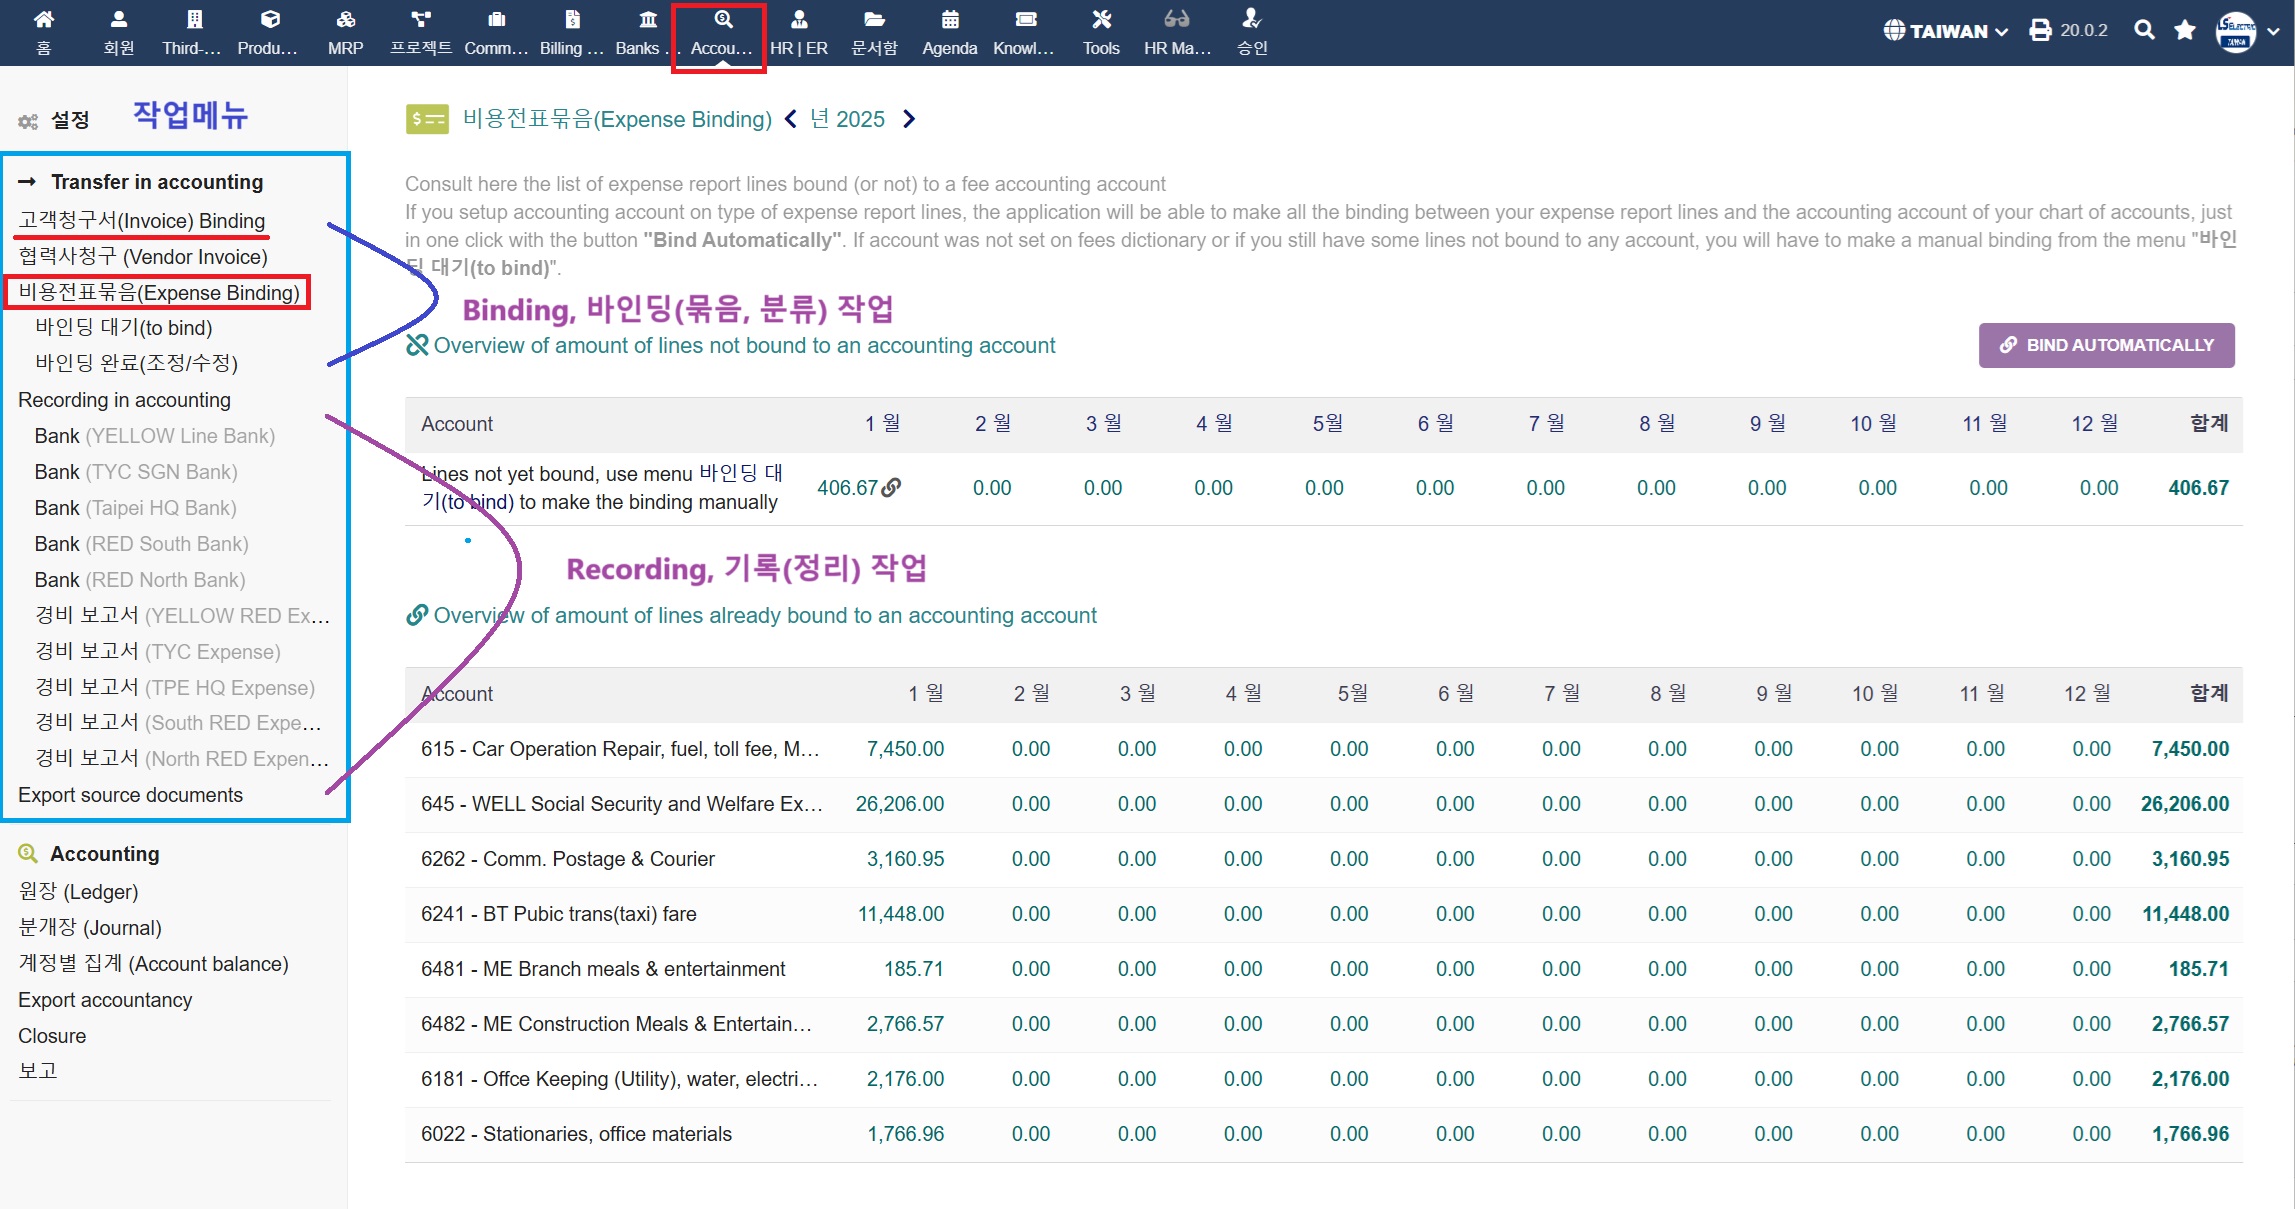Click the Bind Automatically button
The image size is (2295, 1209).
[2106, 345]
